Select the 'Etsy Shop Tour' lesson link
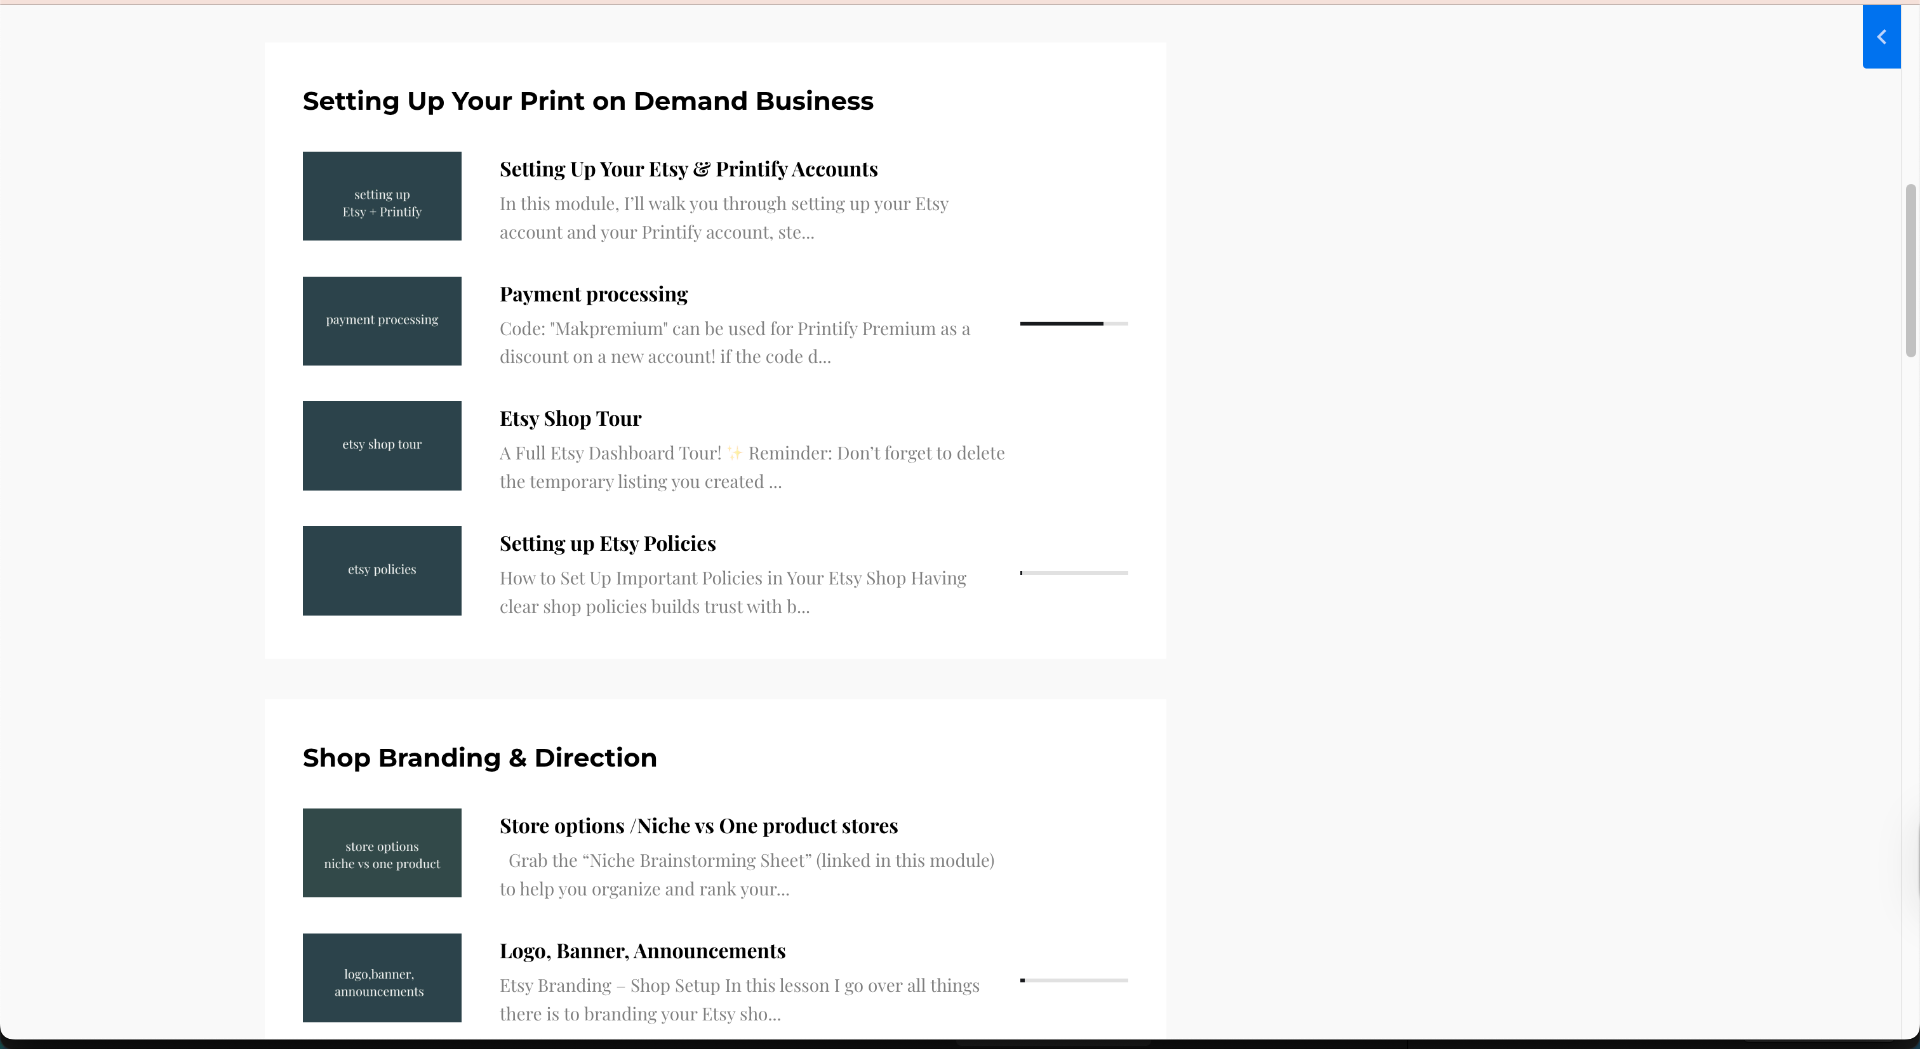This screenshot has width=1920, height=1049. pyautogui.click(x=570, y=418)
